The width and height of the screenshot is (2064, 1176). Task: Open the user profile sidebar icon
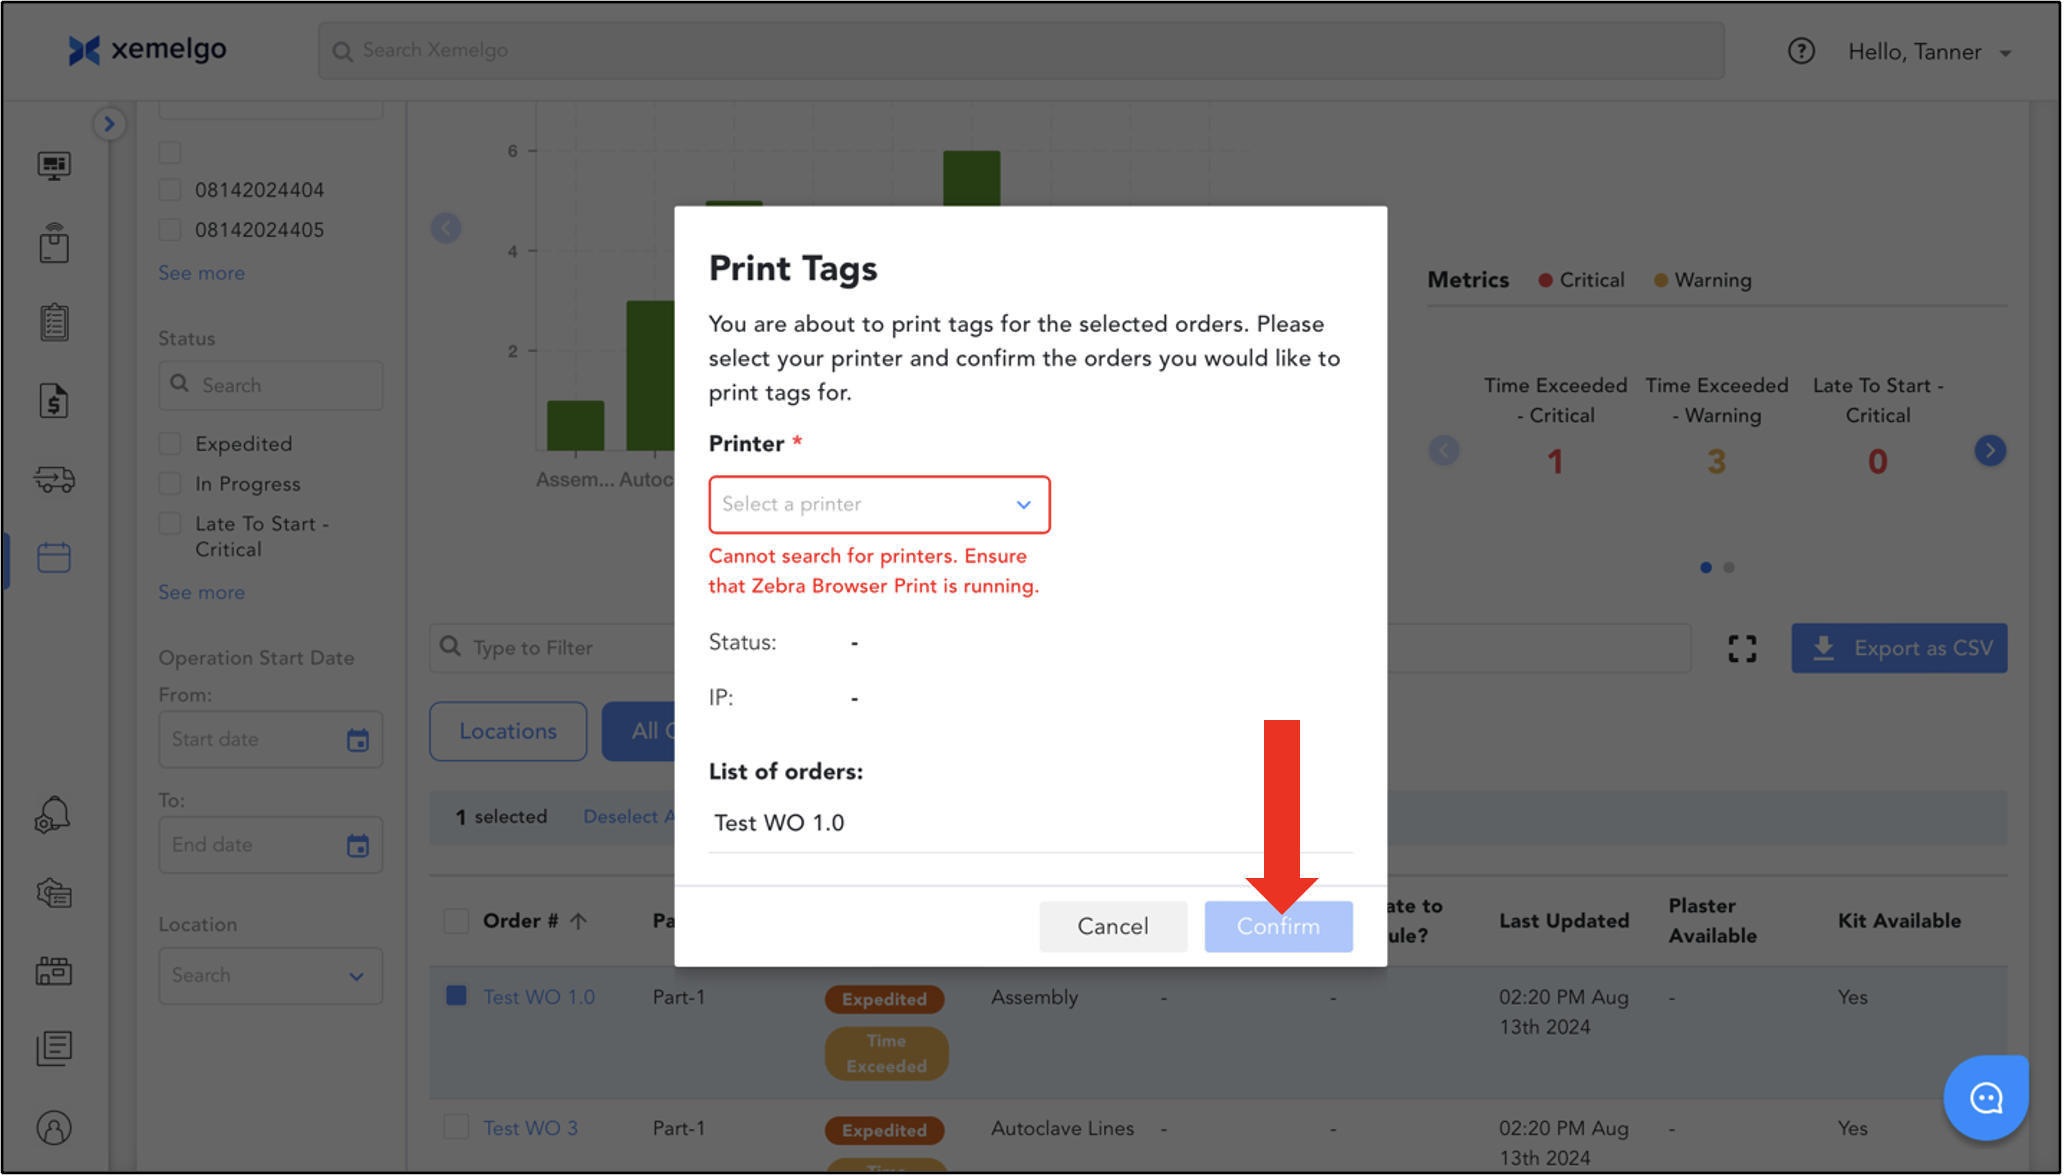point(54,1128)
